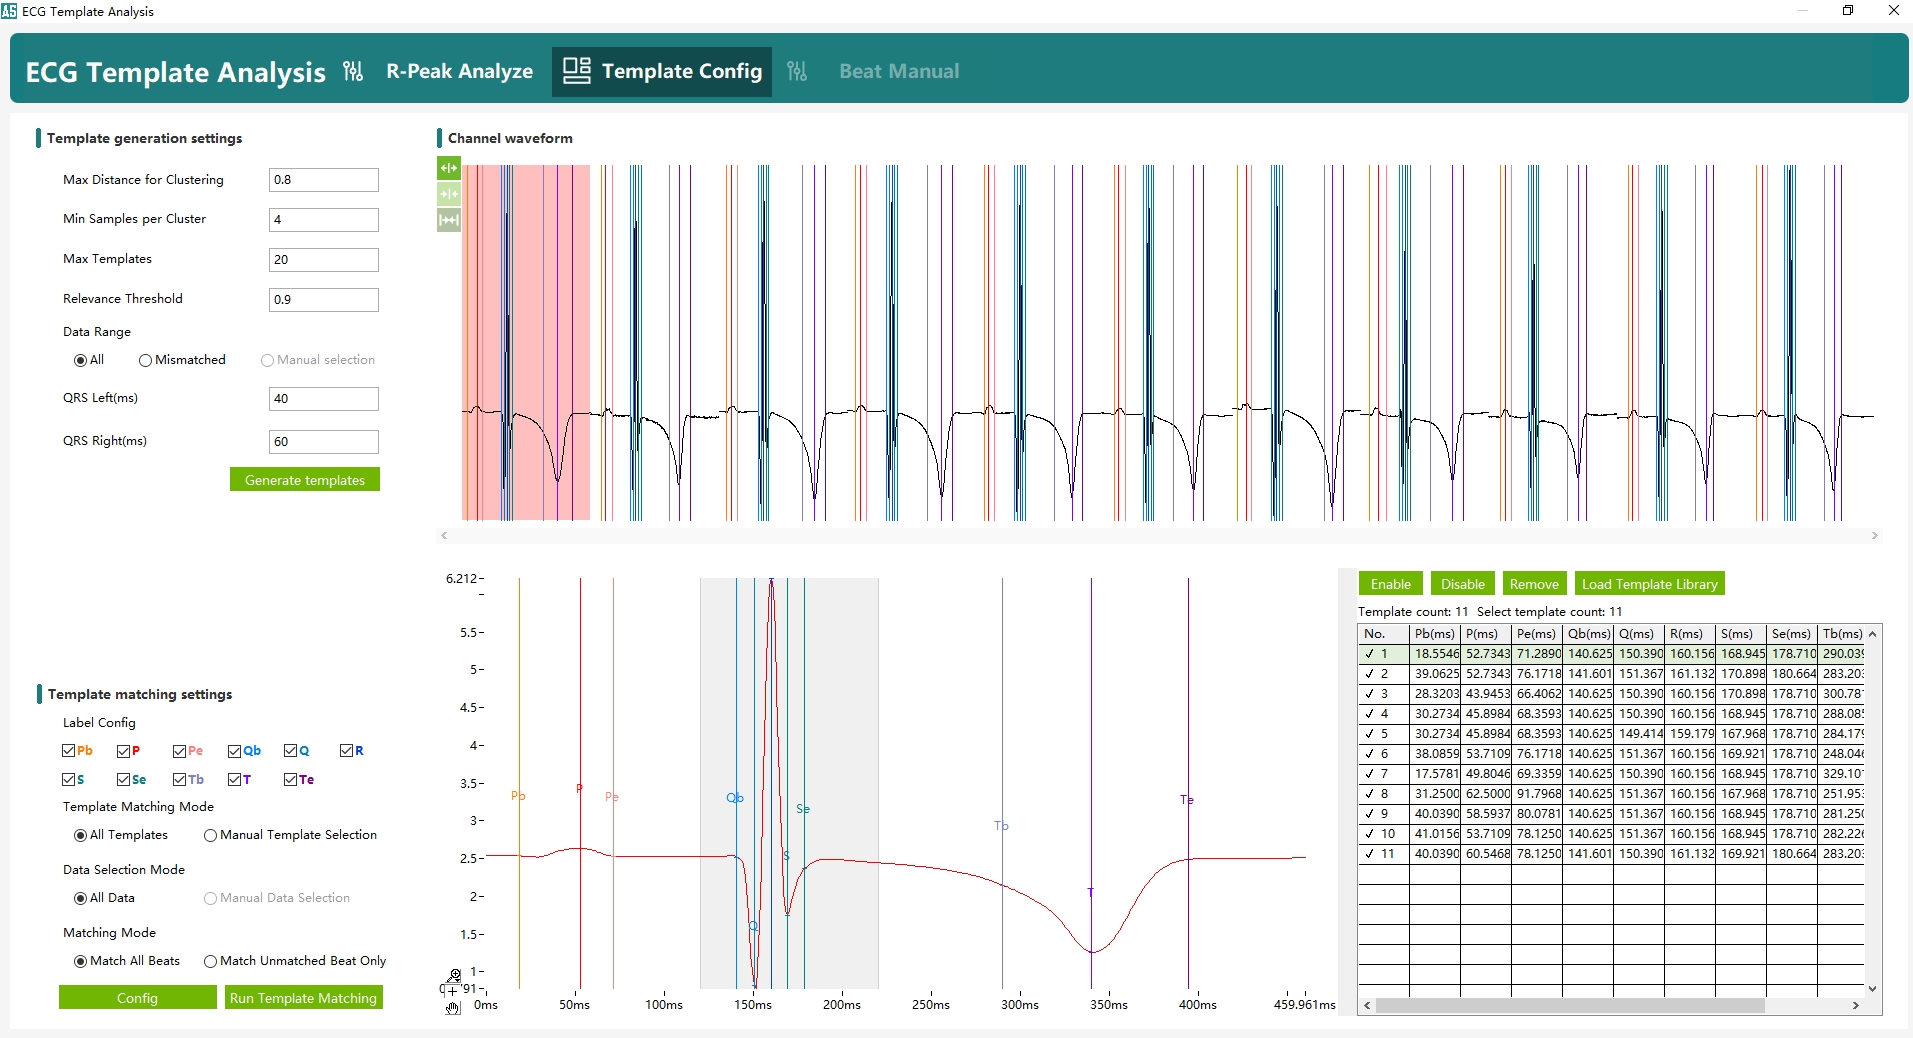Click the Generate templates button

point(305,480)
